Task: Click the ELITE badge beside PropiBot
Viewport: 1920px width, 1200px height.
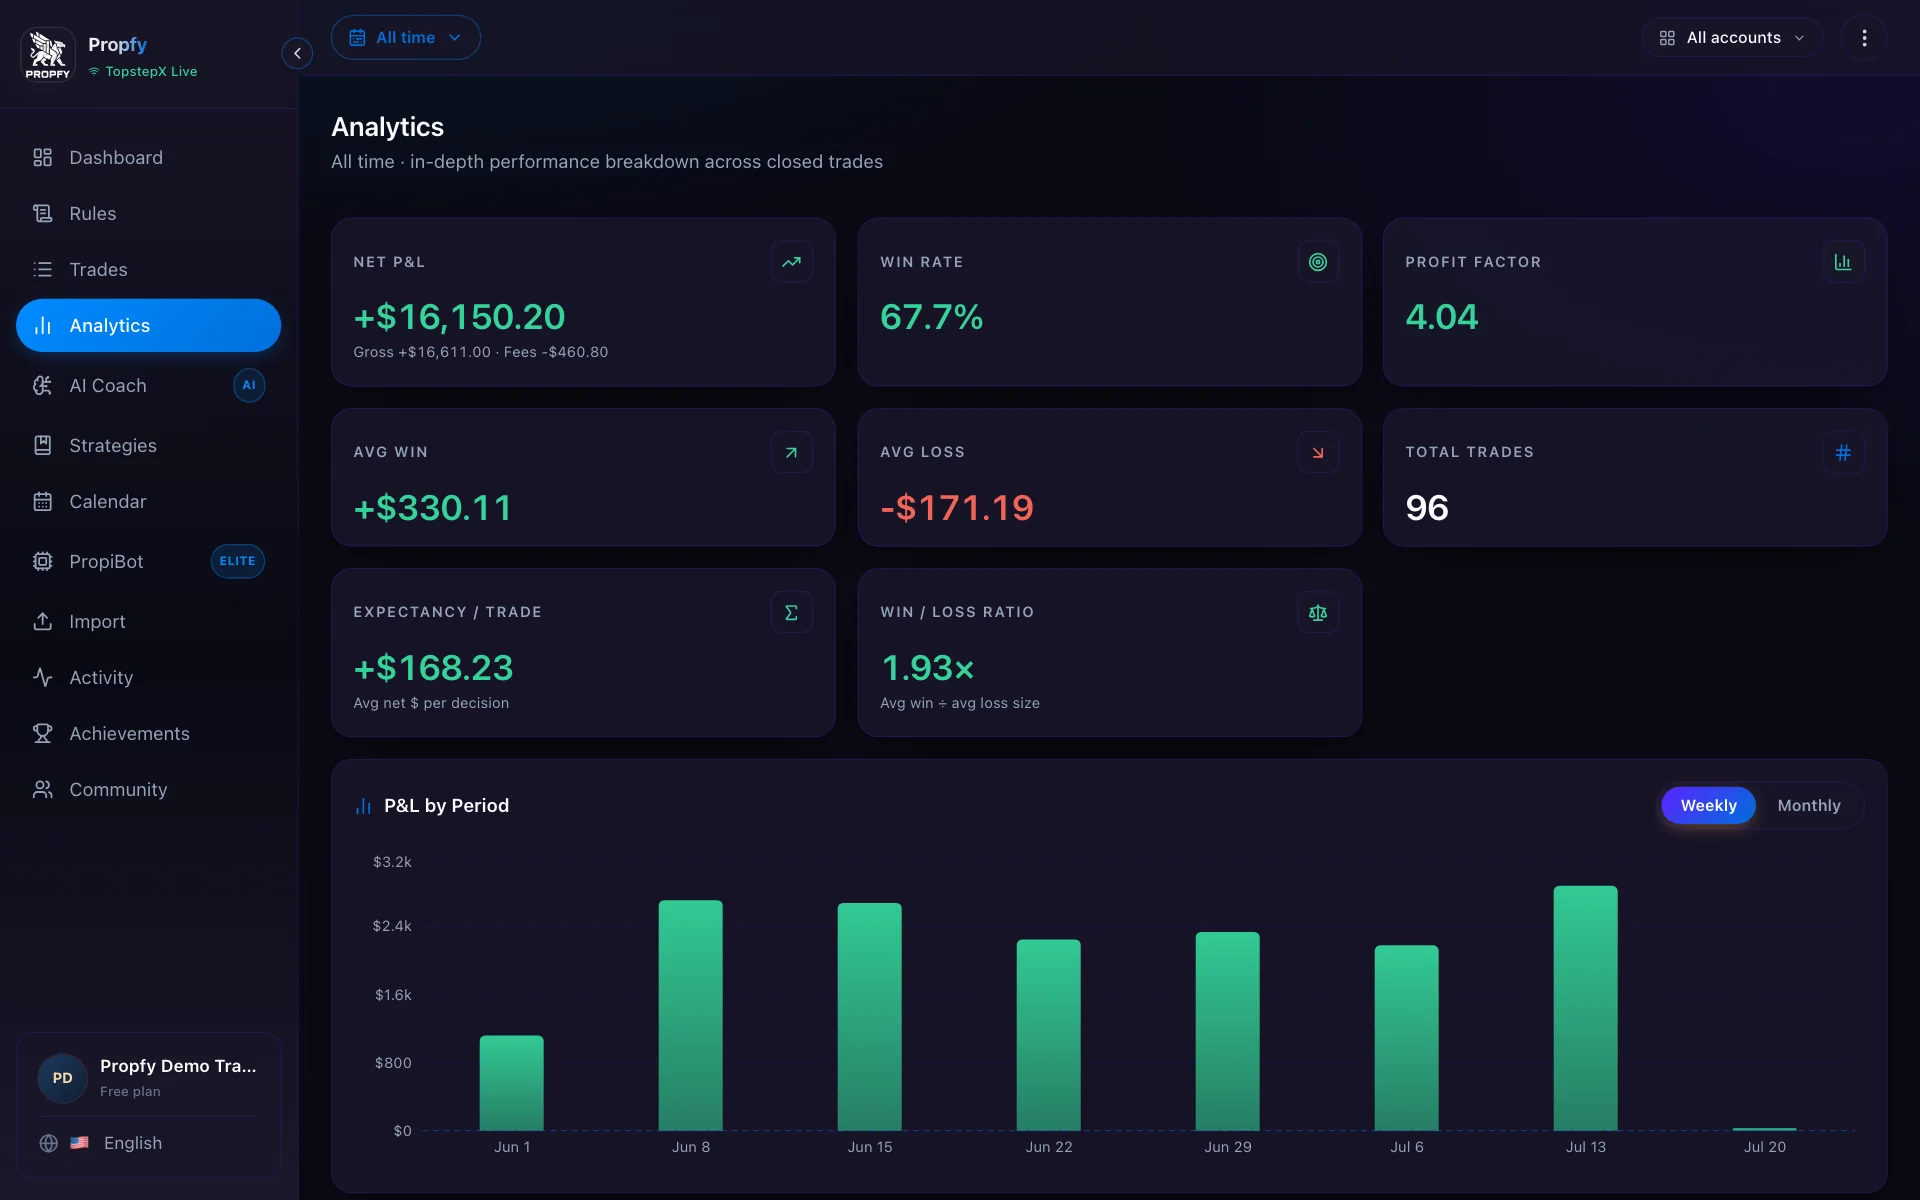Action: [237, 561]
